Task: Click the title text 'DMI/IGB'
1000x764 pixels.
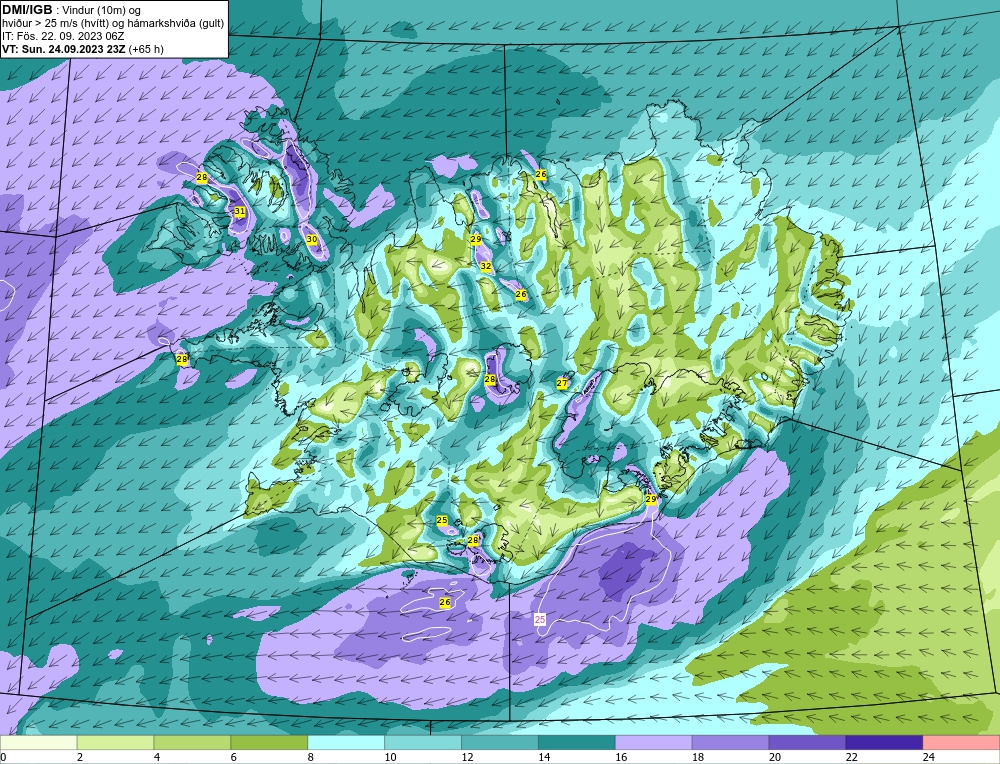Action: (27, 10)
